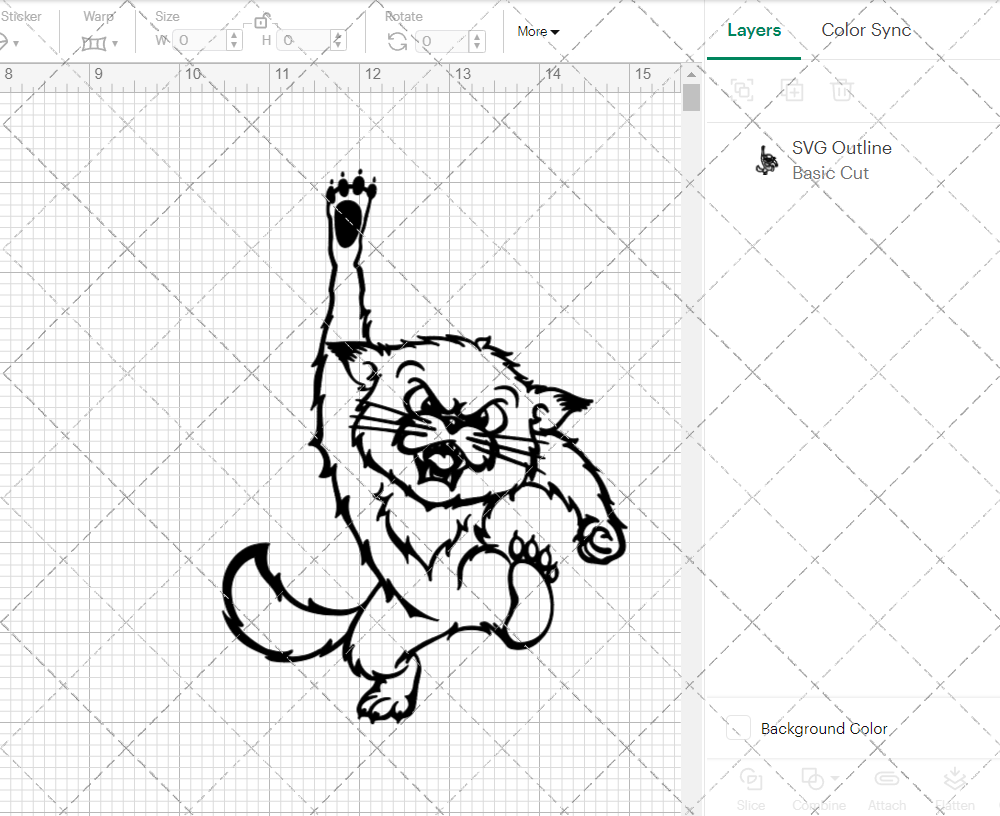
Task: Group the selected layers
Action: tap(743, 90)
